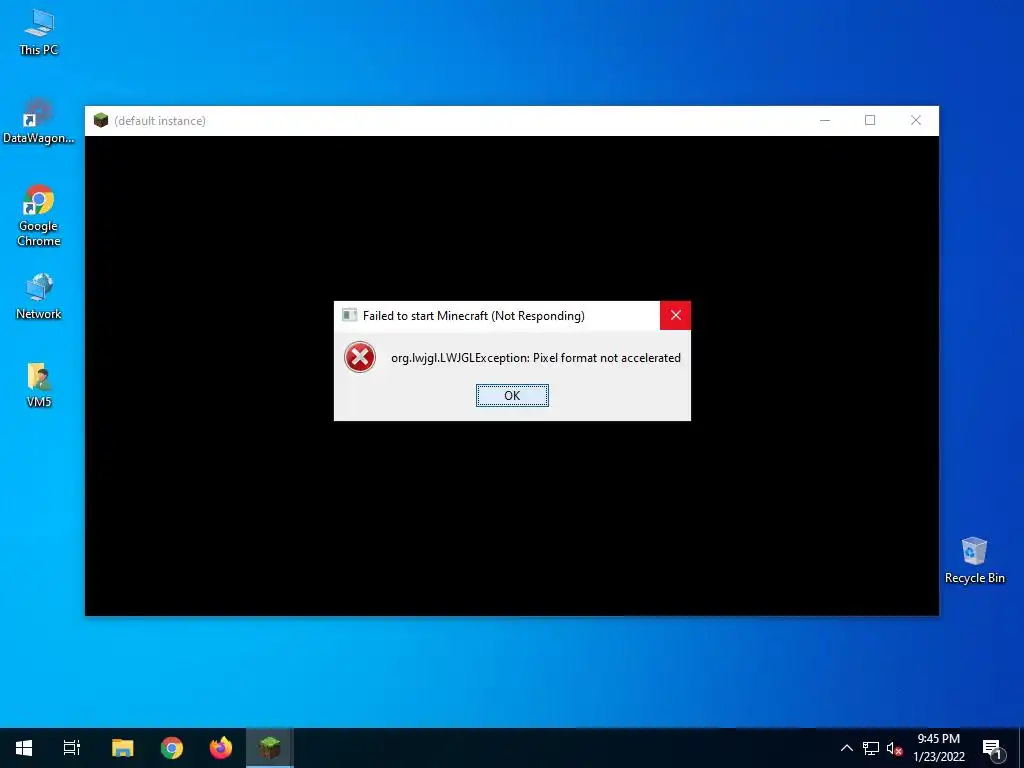Open the notification center icon
The image size is (1024, 768).
coord(993,749)
